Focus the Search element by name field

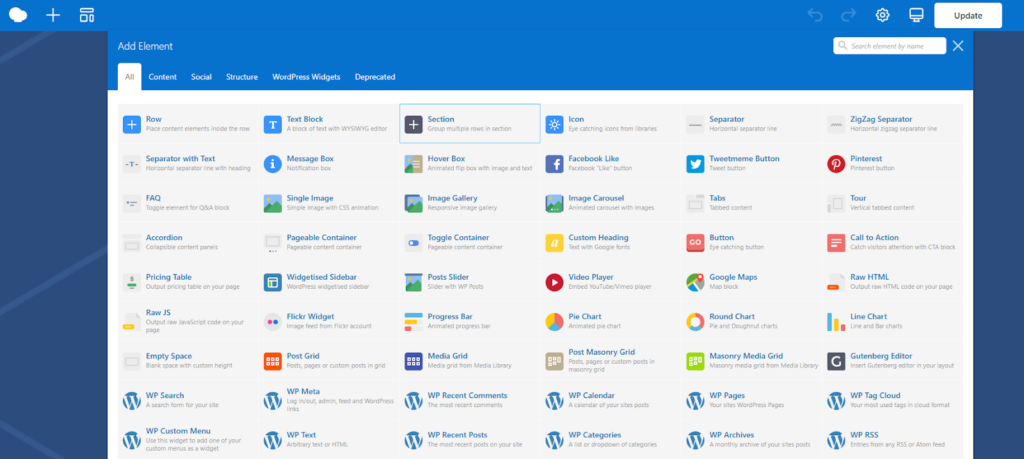pyautogui.click(x=889, y=46)
